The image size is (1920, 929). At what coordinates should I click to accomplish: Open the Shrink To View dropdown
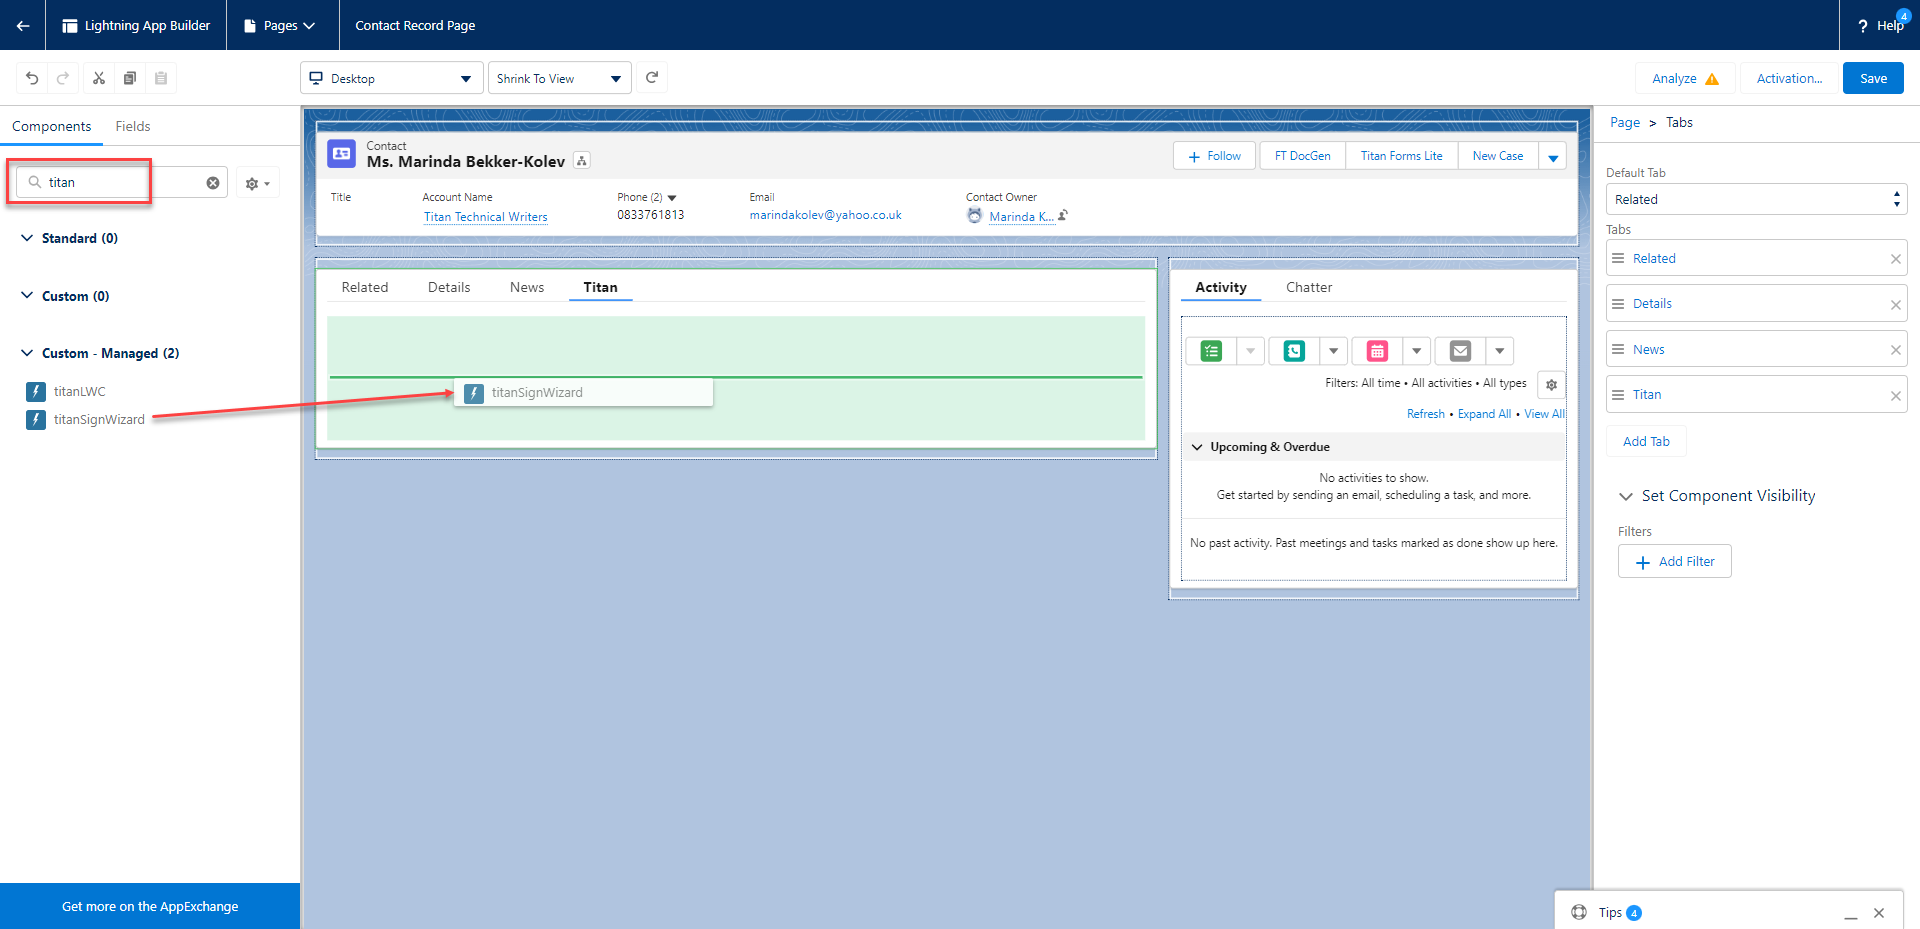point(559,78)
